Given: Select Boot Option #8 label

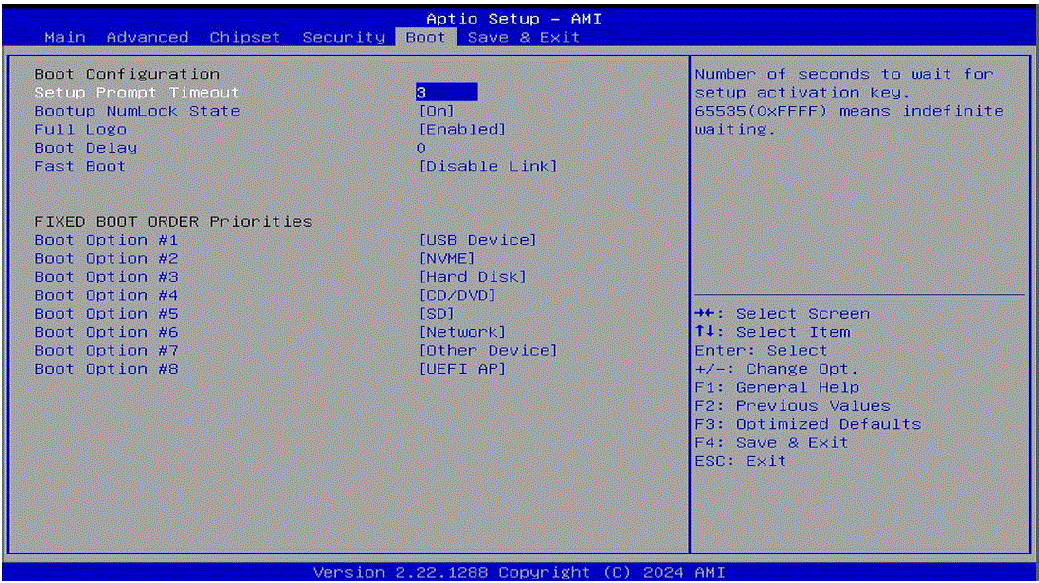Looking at the screenshot, I should (x=106, y=369).
